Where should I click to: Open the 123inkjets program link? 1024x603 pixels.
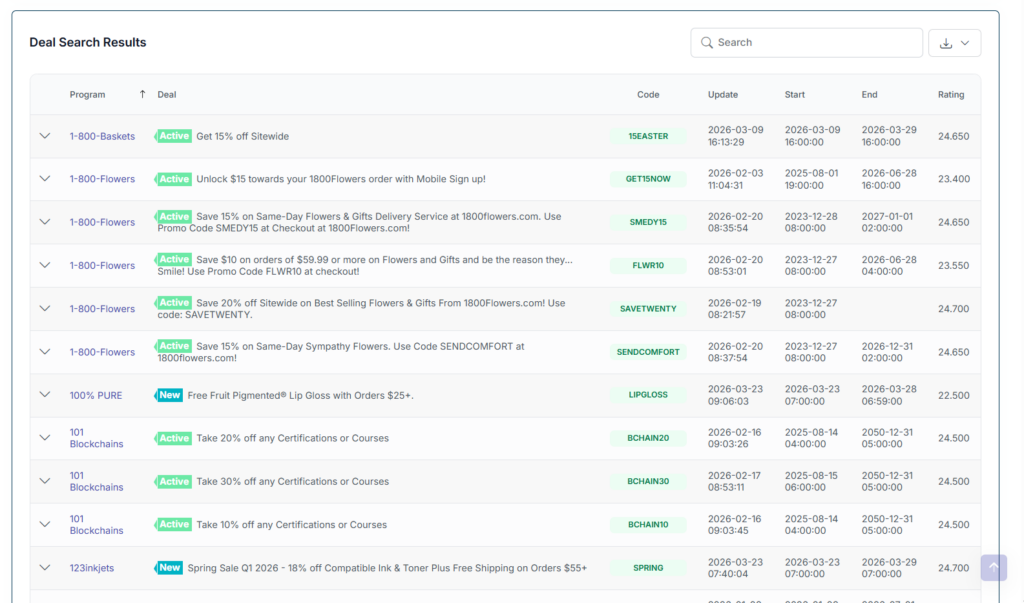(92, 568)
